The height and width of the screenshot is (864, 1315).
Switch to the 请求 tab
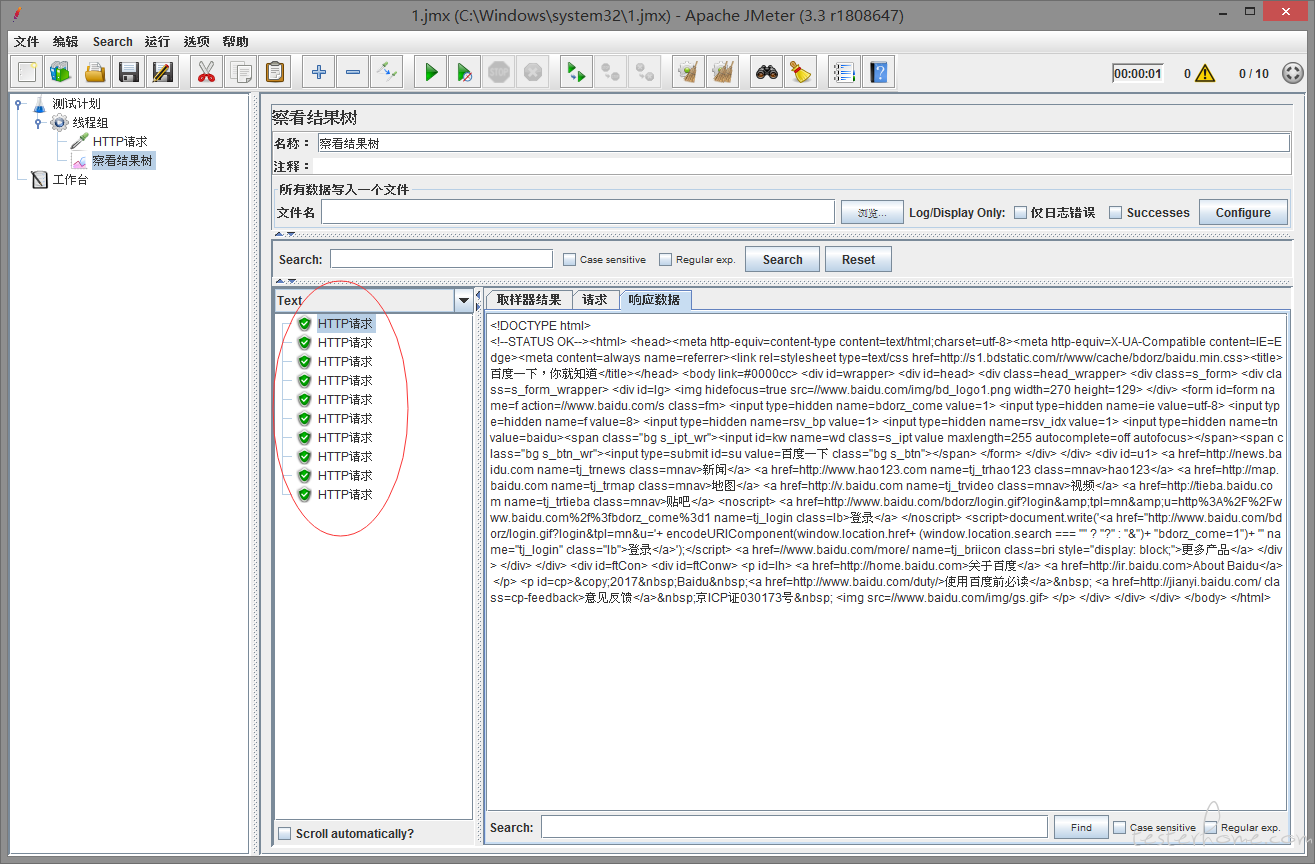pos(595,300)
